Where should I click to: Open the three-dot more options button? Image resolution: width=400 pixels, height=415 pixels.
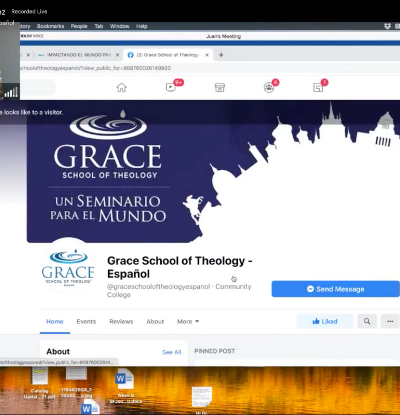click(390, 321)
